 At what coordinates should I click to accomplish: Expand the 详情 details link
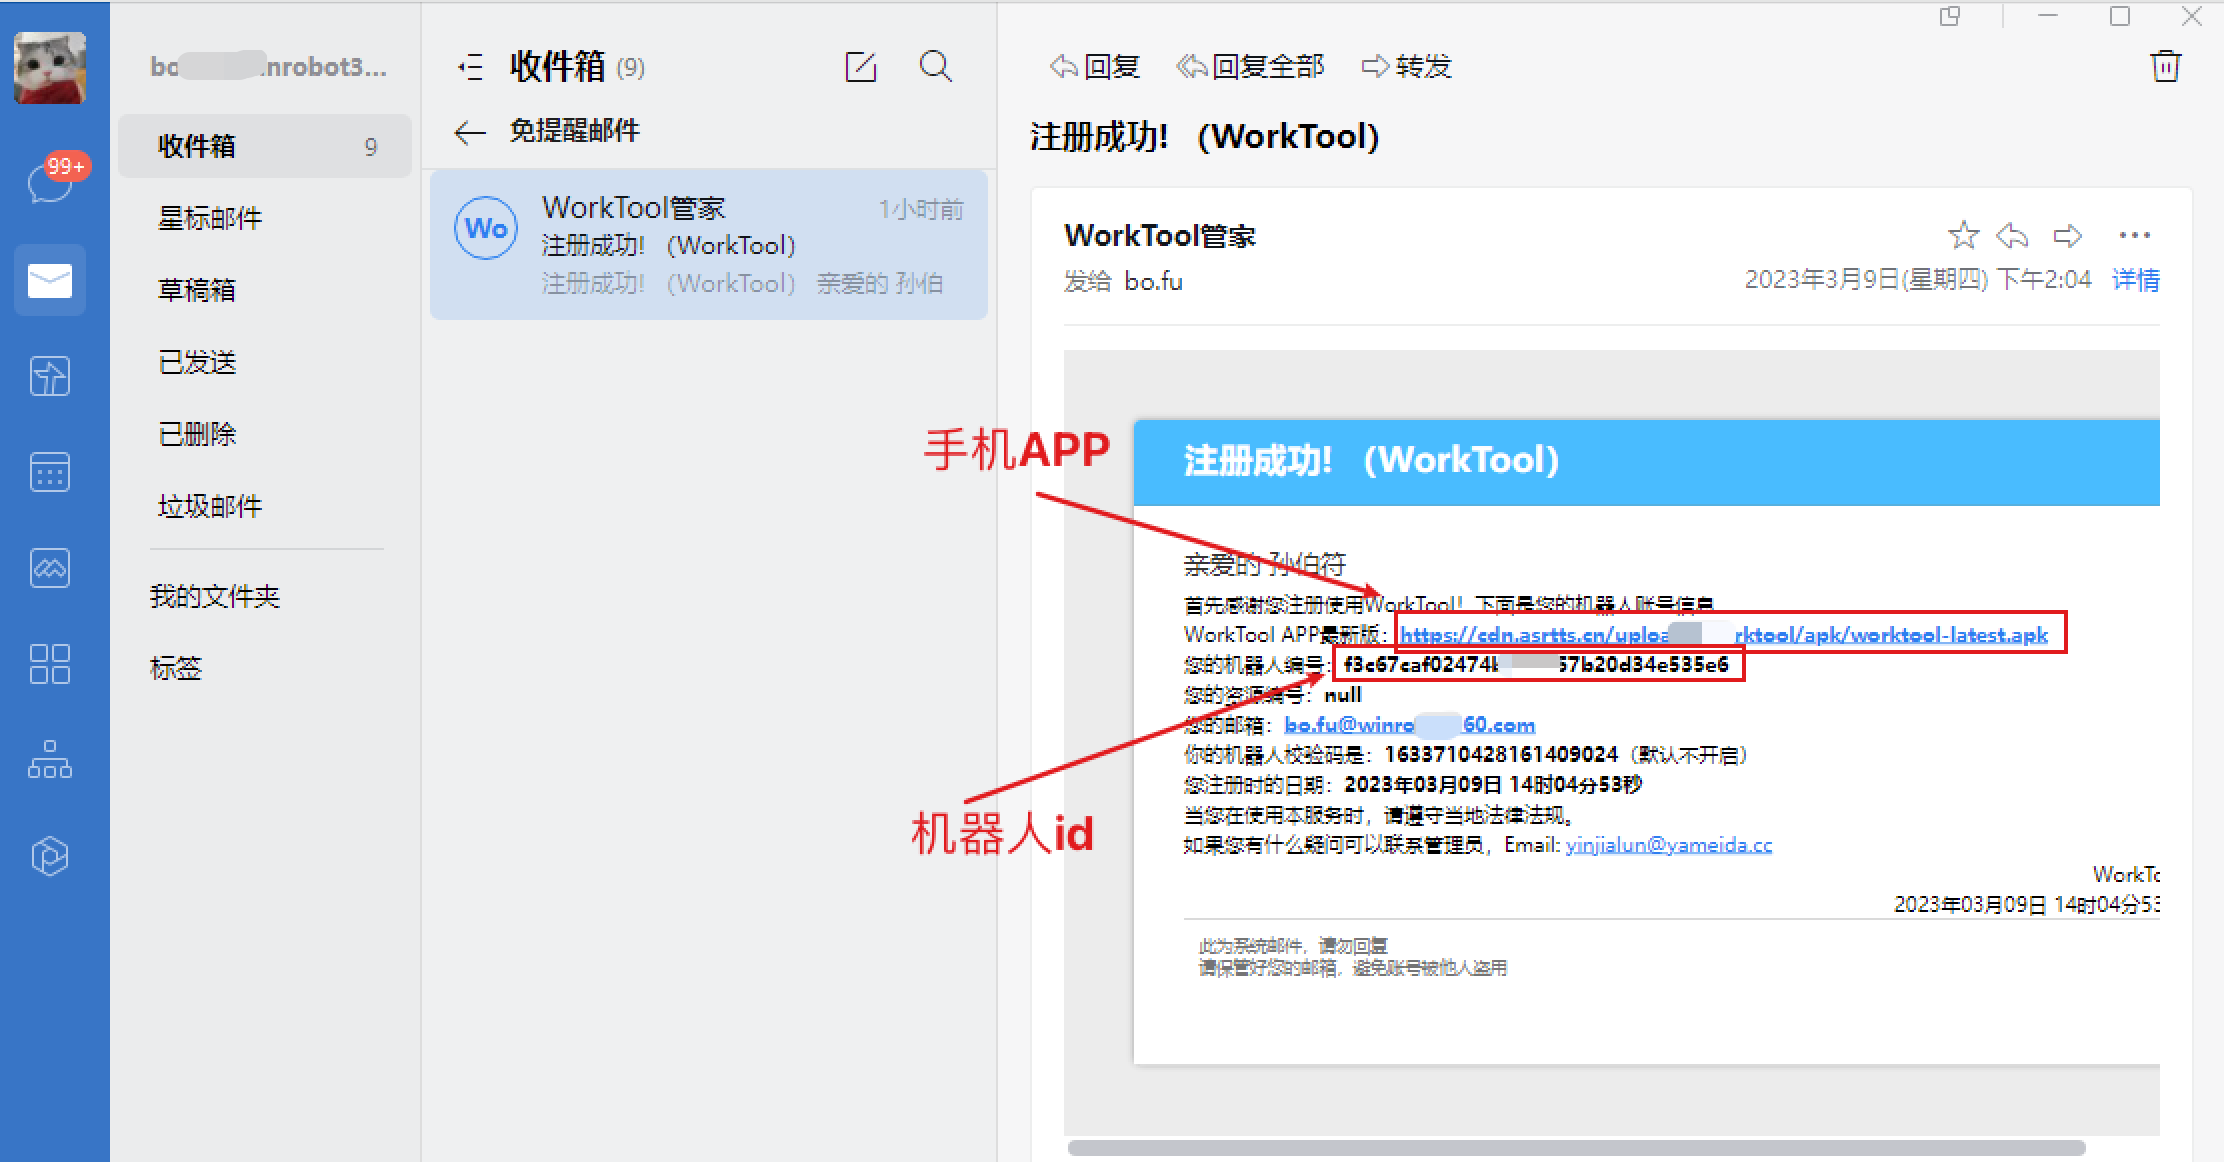pyautogui.click(x=2135, y=280)
